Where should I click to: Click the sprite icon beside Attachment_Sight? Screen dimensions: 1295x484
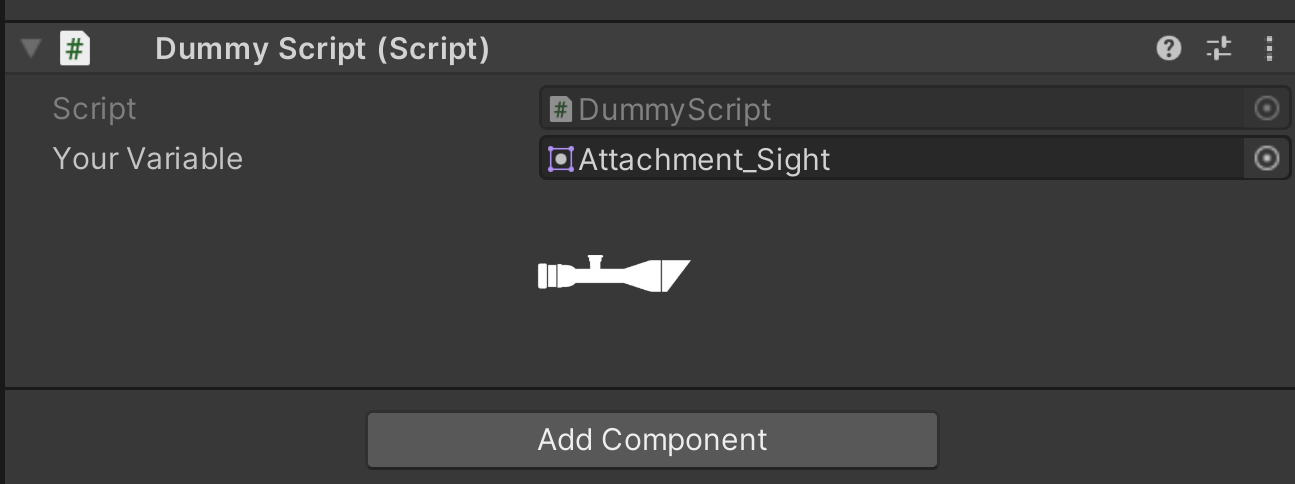pyautogui.click(x=561, y=159)
